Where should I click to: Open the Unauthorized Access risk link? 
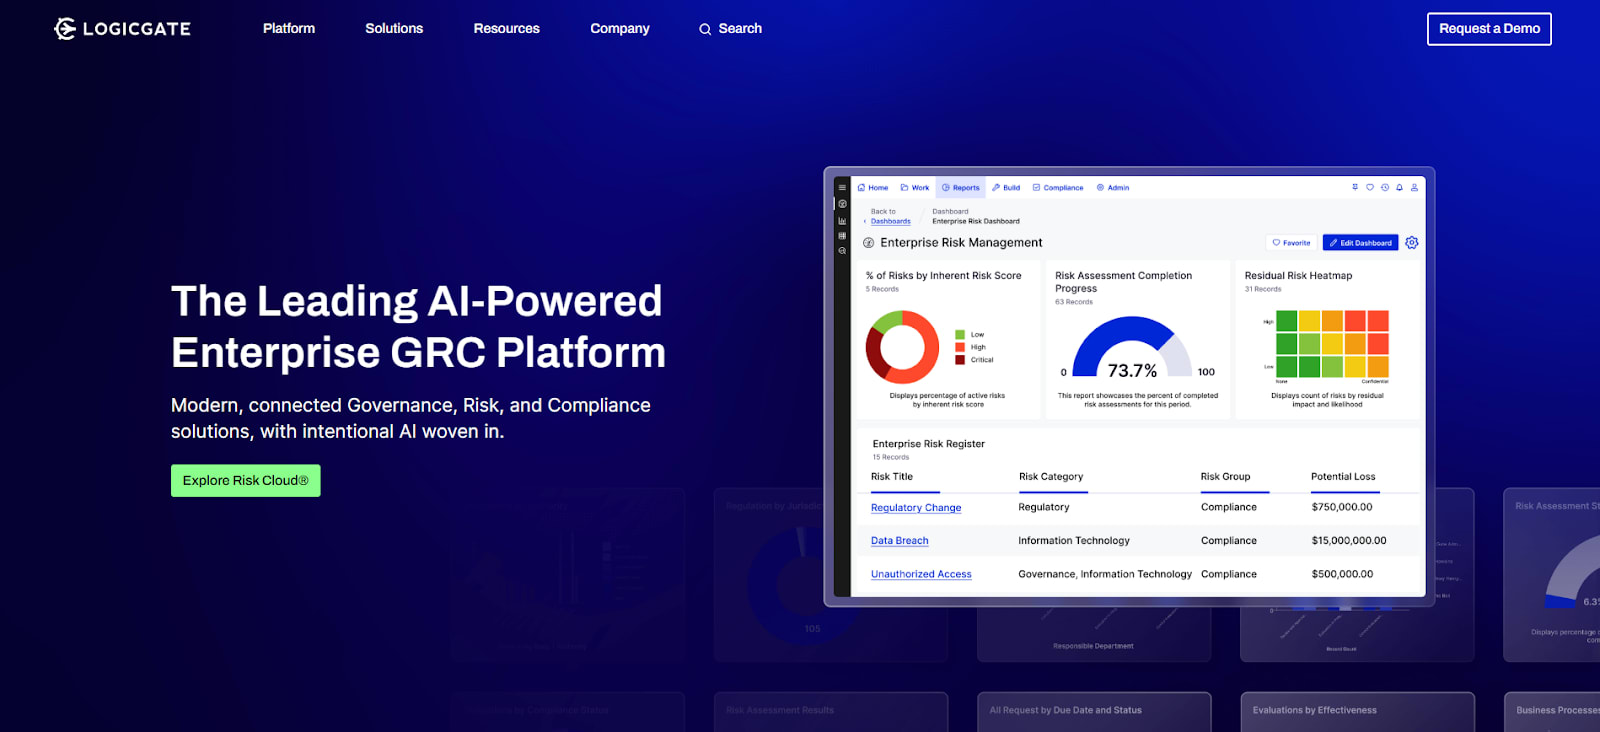tap(921, 574)
